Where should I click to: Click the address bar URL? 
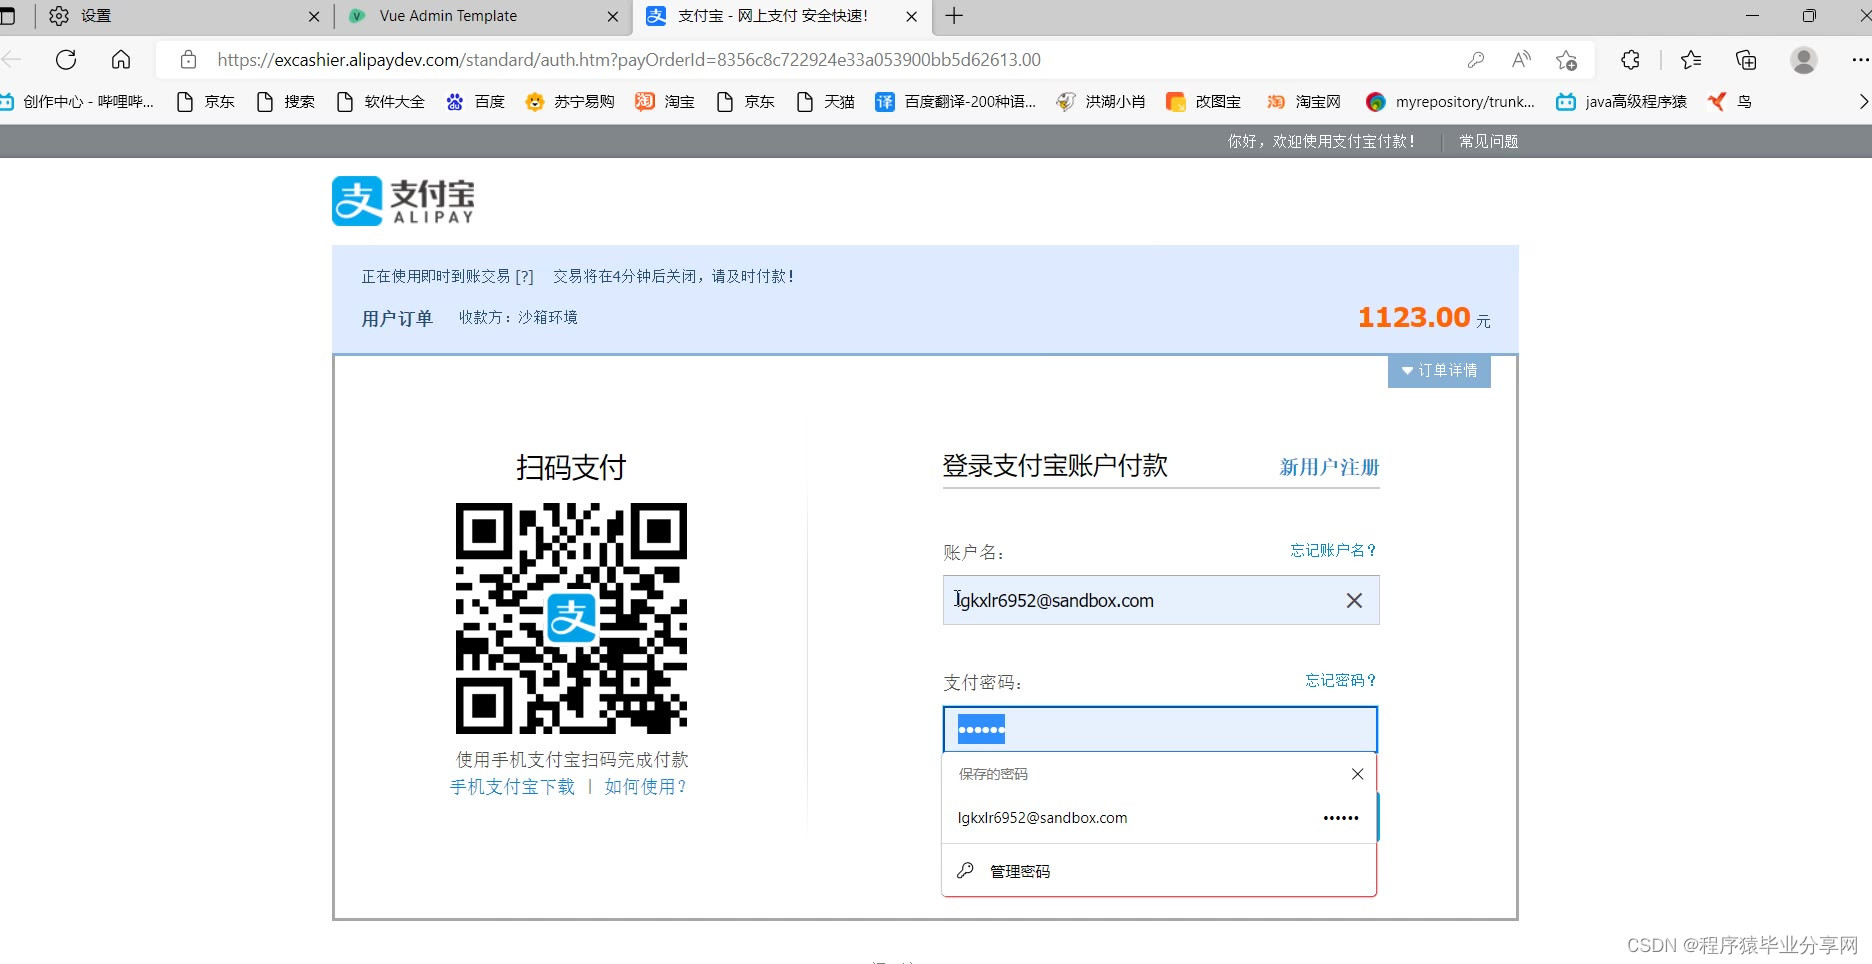[629, 60]
